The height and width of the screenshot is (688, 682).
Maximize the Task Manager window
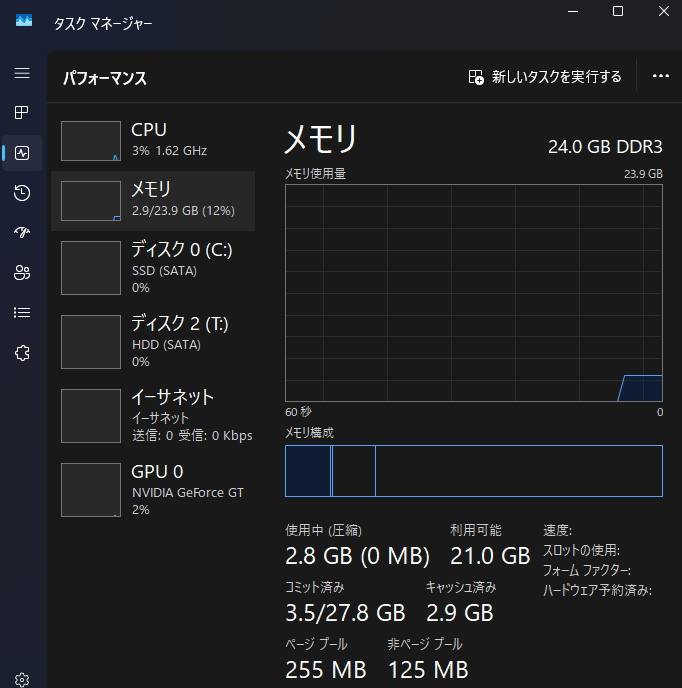coord(618,12)
